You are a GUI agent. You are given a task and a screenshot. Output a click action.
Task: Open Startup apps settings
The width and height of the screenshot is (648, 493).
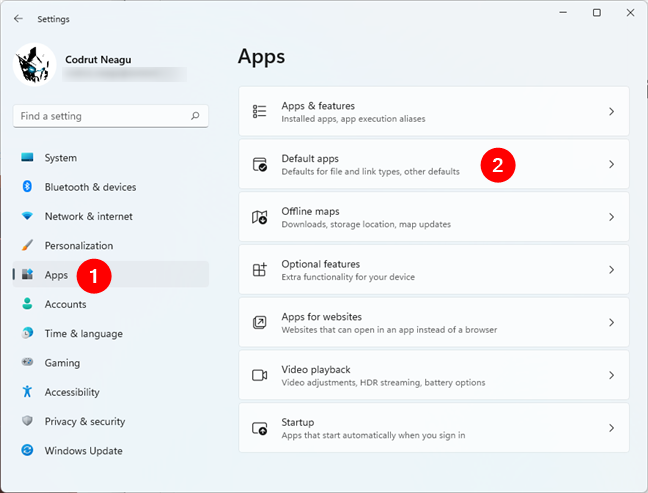[x=434, y=428]
